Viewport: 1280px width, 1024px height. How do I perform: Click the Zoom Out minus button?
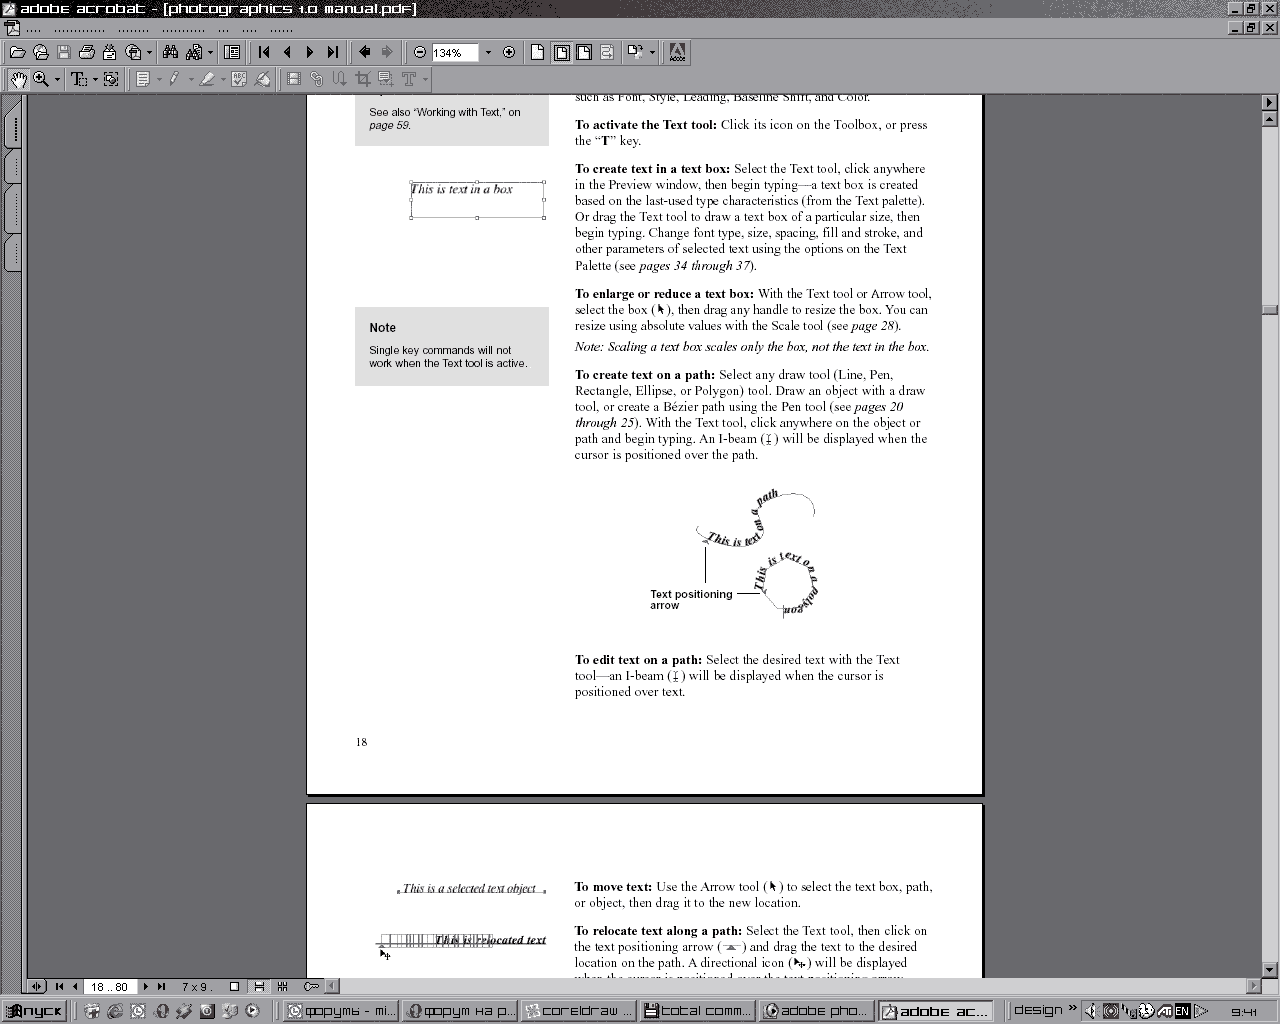[420, 52]
